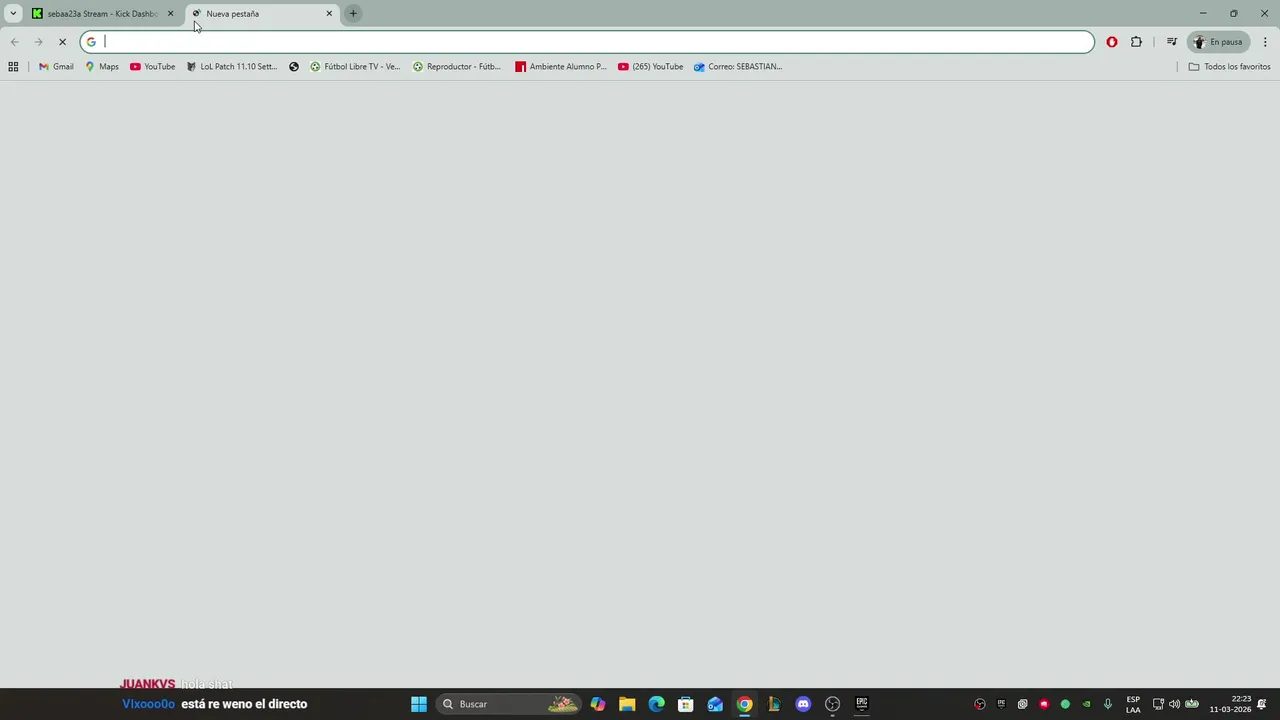Open the LoL Patch 11.10 bookmark
This screenshot has width=1280, height=720.
[232, 67]
